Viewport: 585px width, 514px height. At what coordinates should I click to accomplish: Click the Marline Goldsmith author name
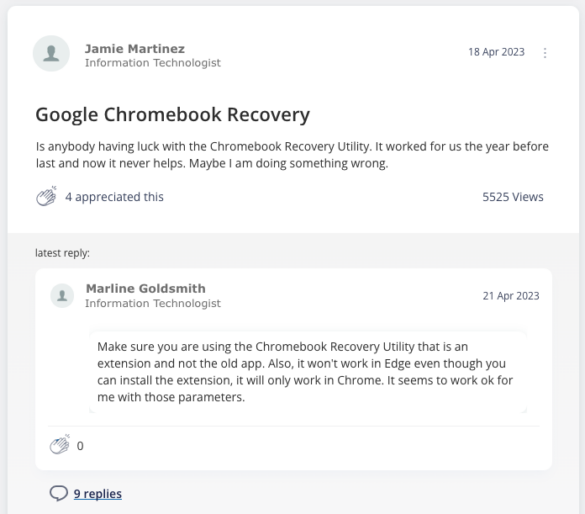point(146,288)
